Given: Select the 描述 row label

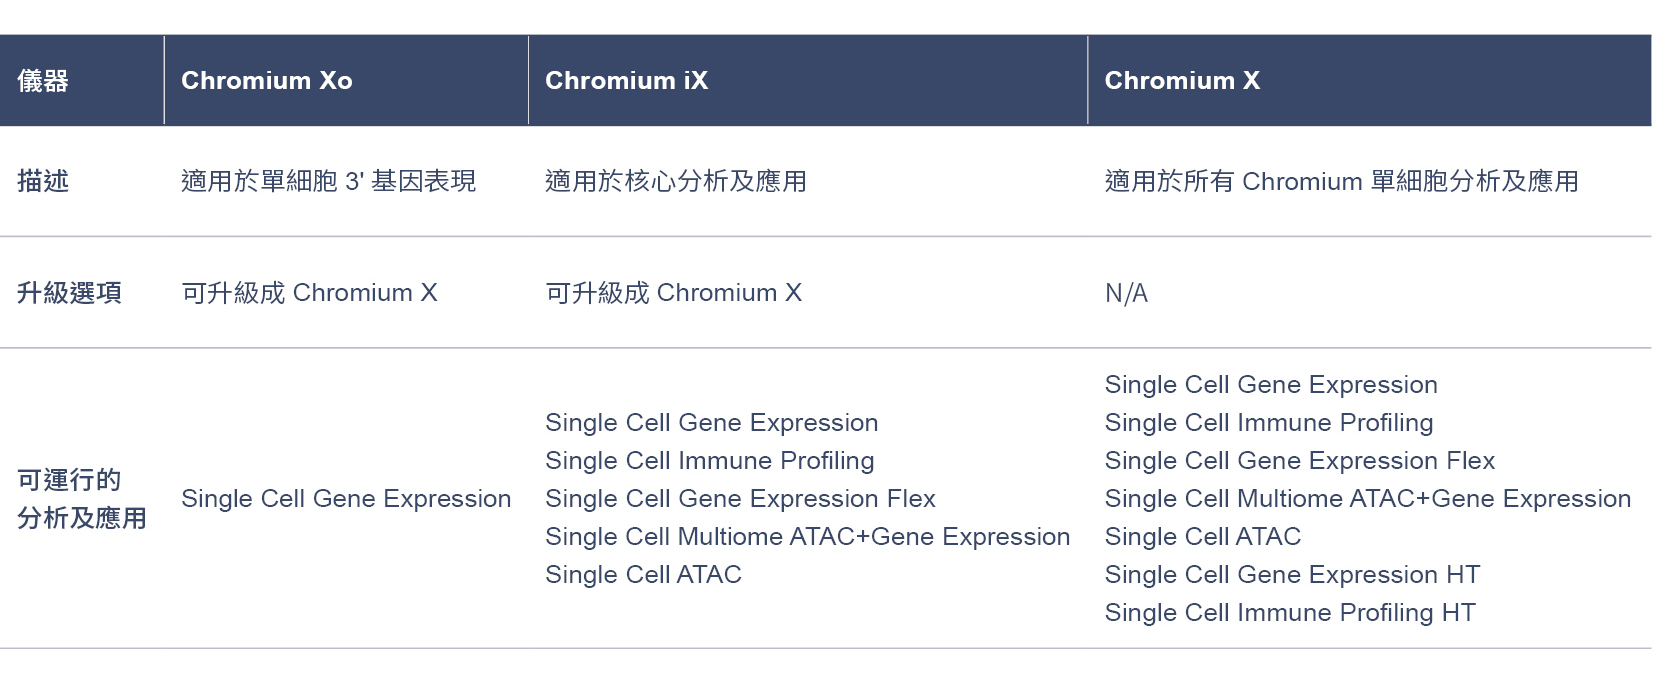Looking at the screenshot, I should pyautogui.click(x=43, y=181).
